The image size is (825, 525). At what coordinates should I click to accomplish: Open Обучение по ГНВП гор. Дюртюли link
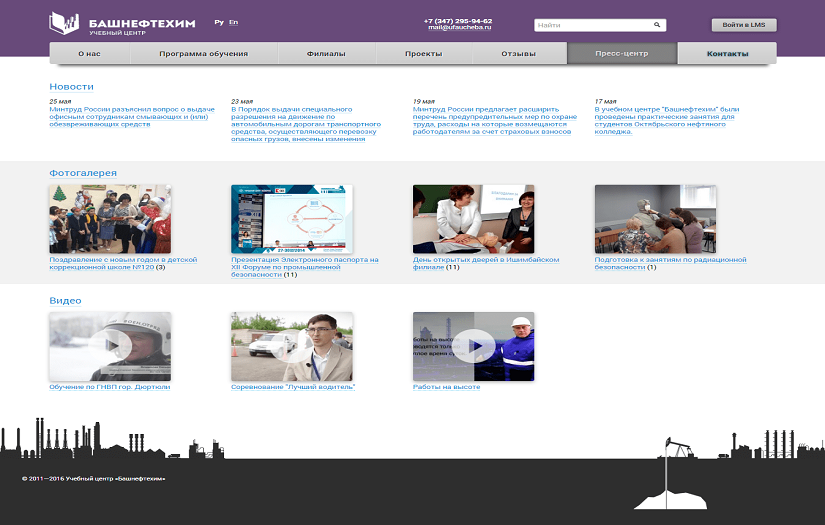tap(110, 387)
